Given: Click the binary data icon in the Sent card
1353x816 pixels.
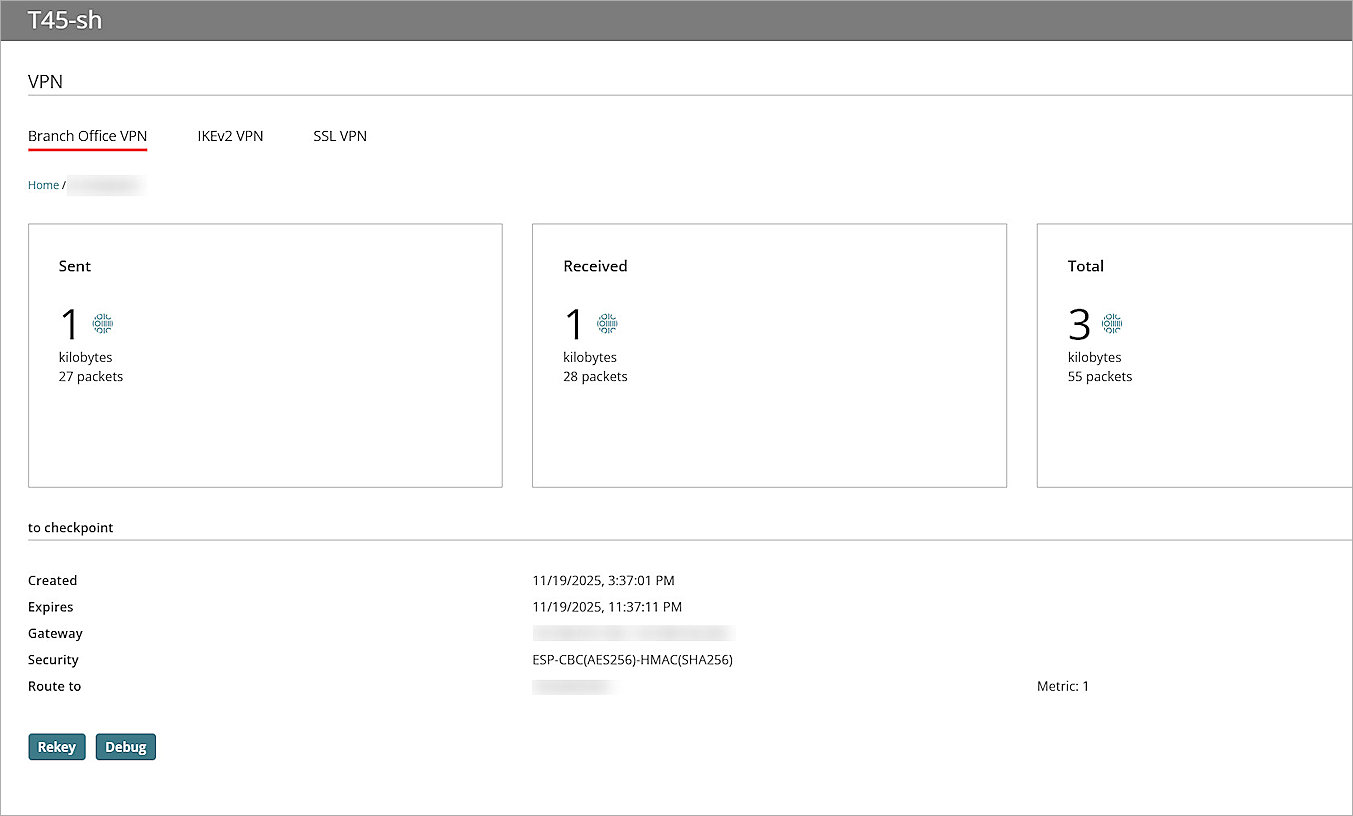Looking at the screenshot, I should coord(101,322).
